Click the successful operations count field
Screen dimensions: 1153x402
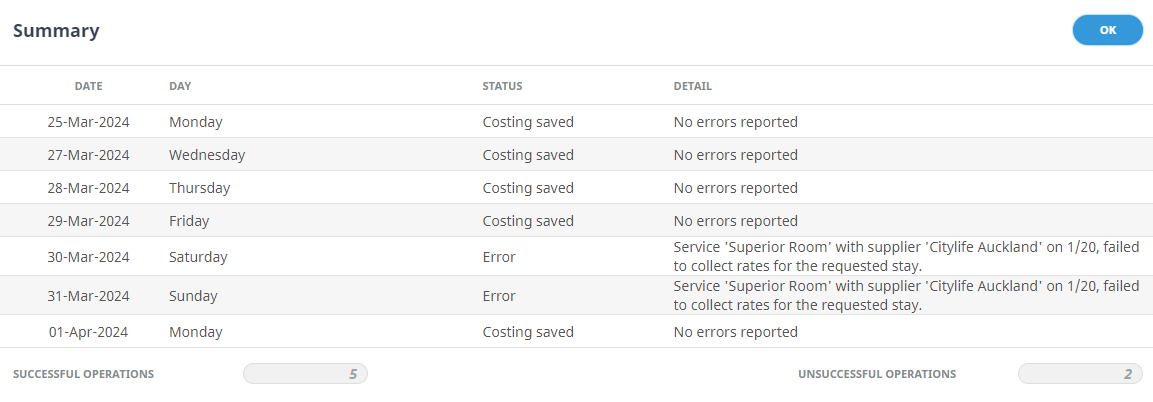305,374
